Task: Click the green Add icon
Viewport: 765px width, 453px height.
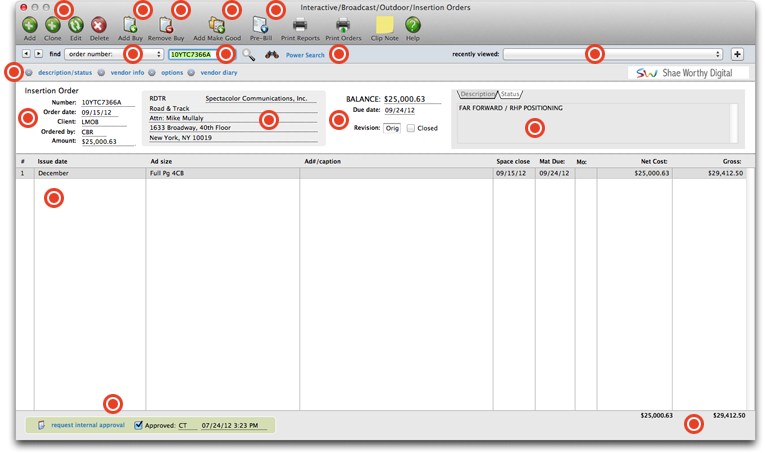Action: (29, 24)
